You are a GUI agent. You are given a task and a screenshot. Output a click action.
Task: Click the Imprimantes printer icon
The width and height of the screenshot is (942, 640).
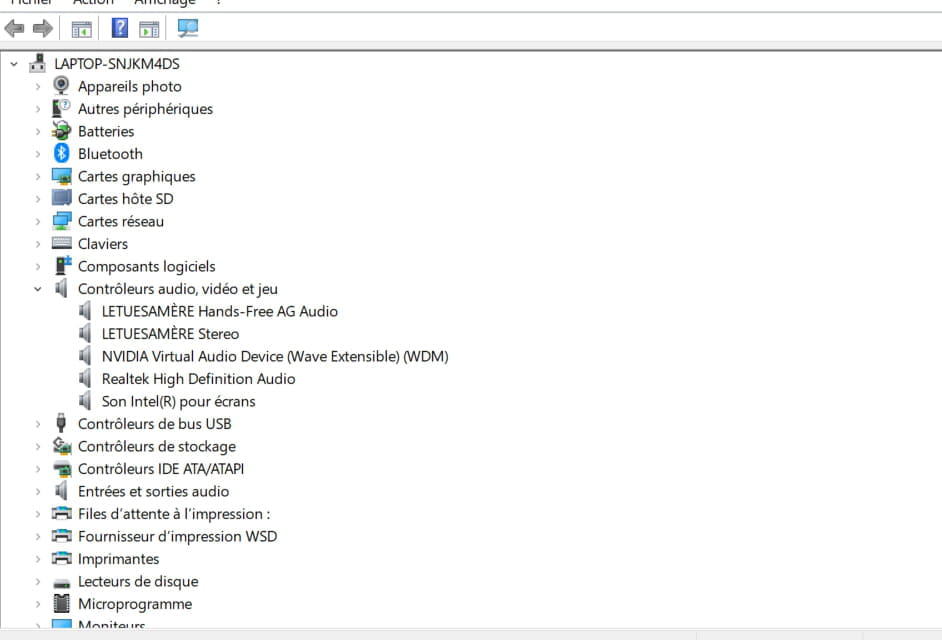pos(61,558)
